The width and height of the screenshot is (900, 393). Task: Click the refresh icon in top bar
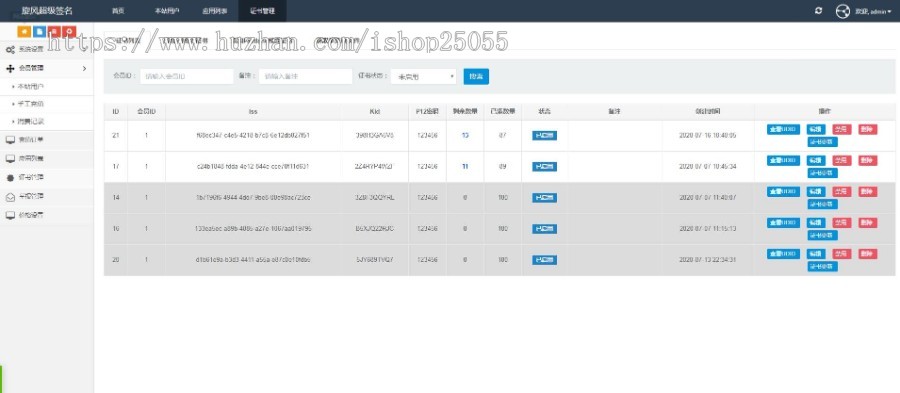pyautogui.click(x=818, y=11)
